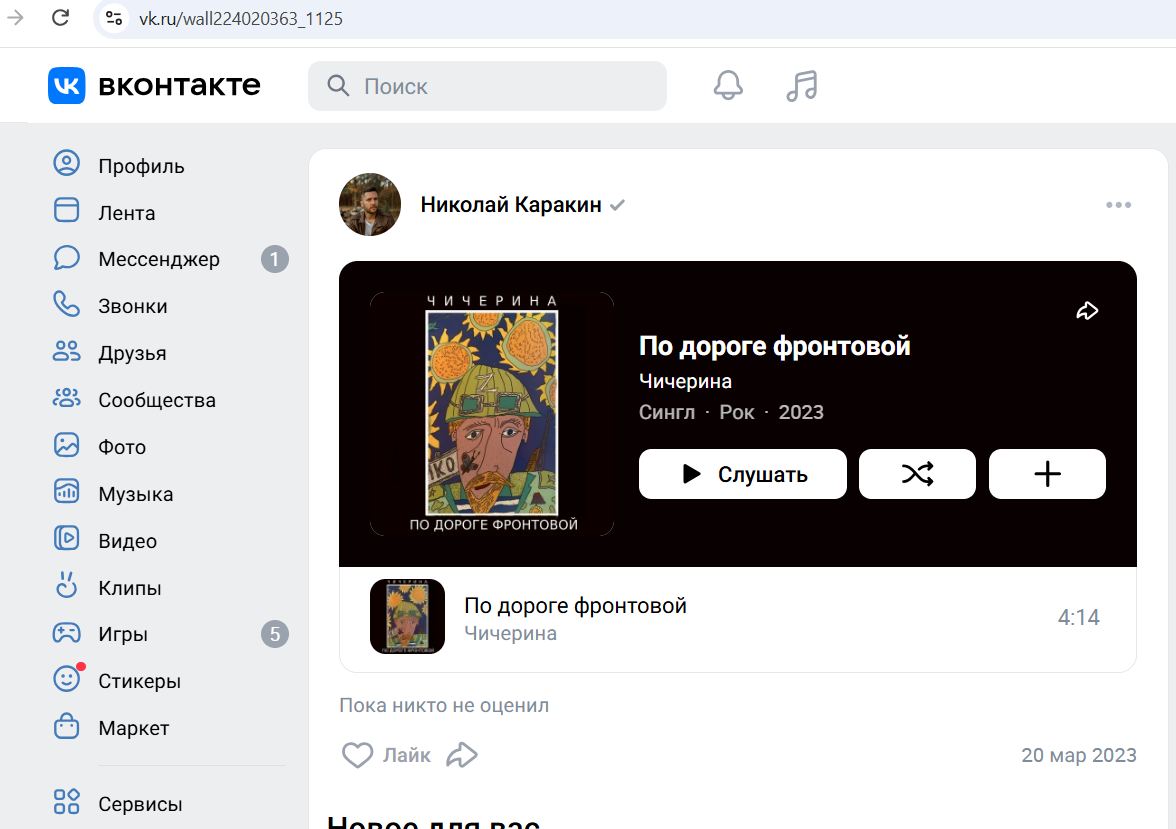Open Николай Каракин profile avatar
This screenshot has height=829, width=1176.
tap(370, 205)
